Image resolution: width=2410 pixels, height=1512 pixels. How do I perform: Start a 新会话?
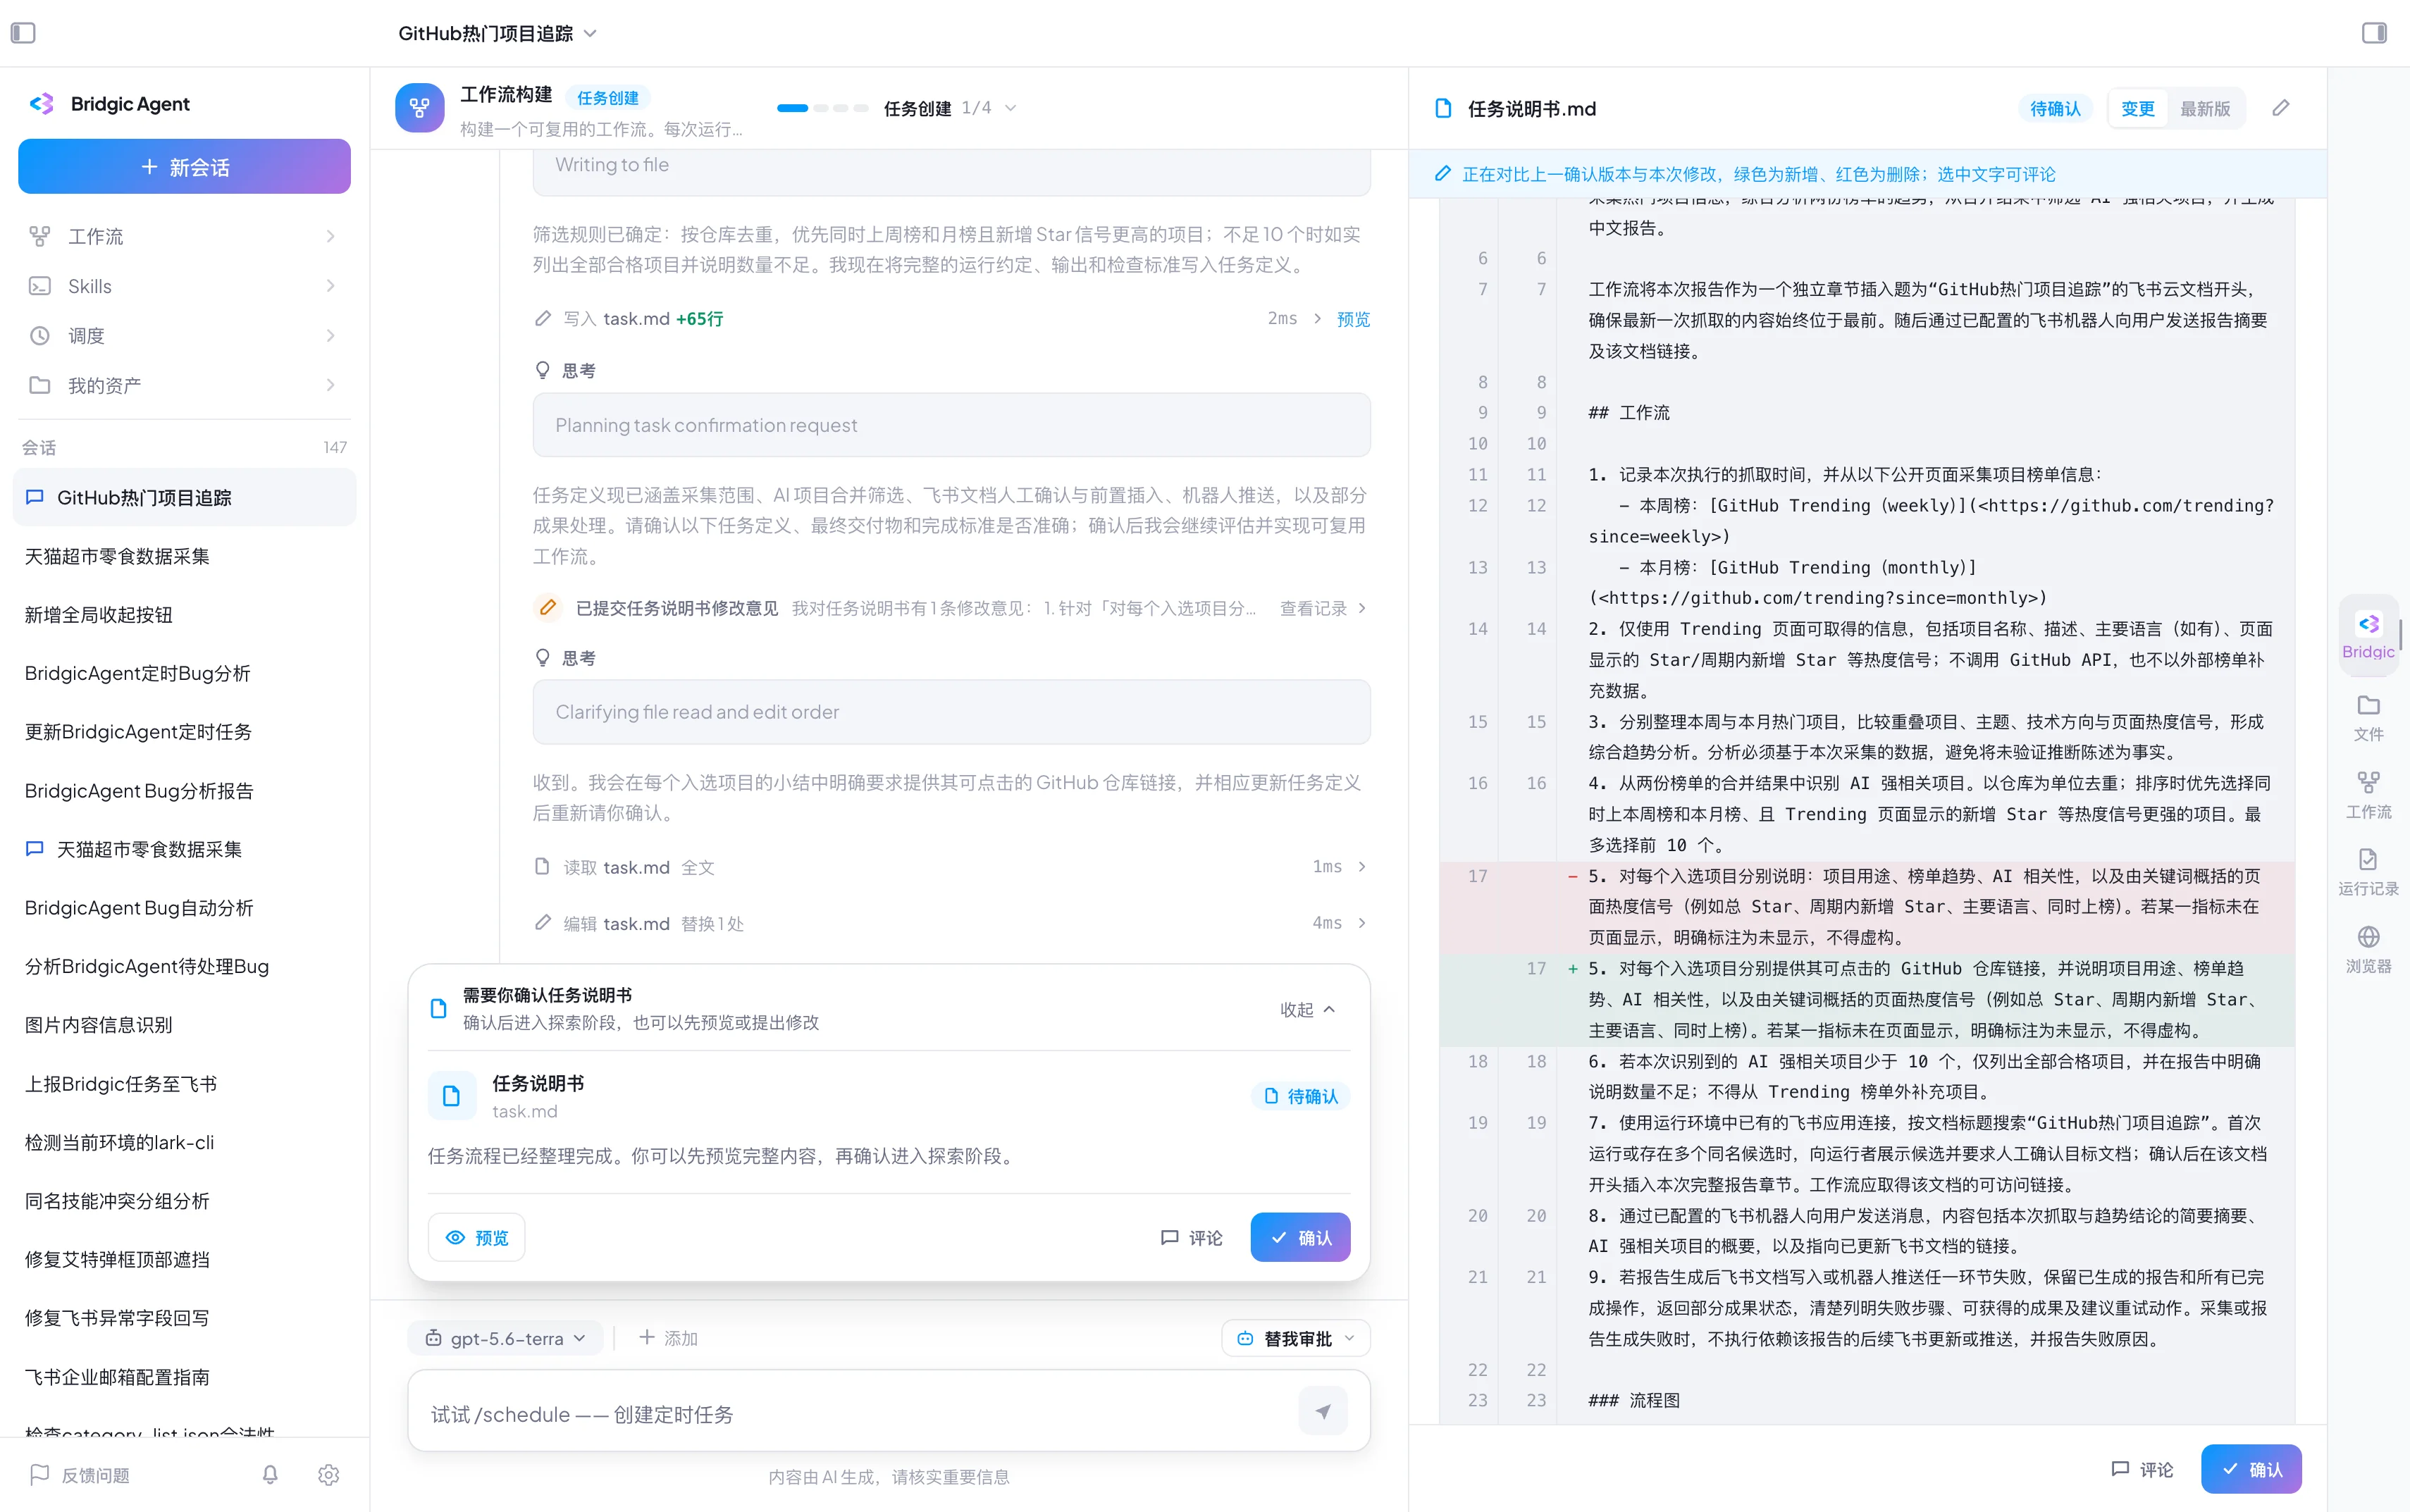(x=184, y=166)
